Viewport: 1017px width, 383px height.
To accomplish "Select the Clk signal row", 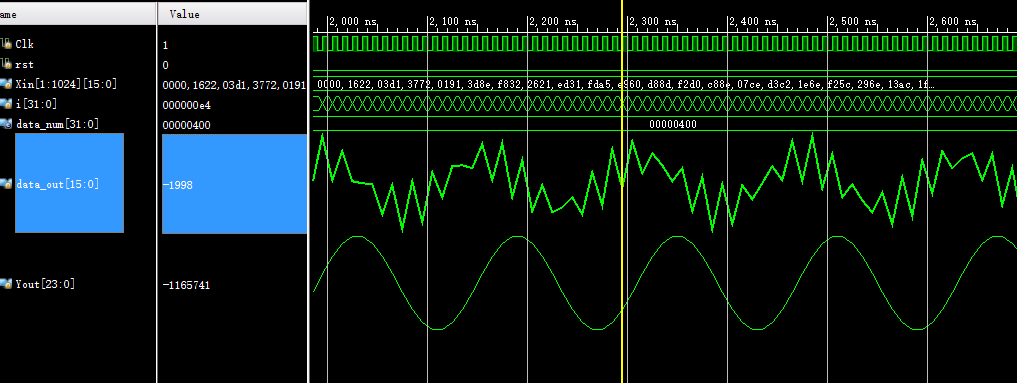I will pos(25,44).
